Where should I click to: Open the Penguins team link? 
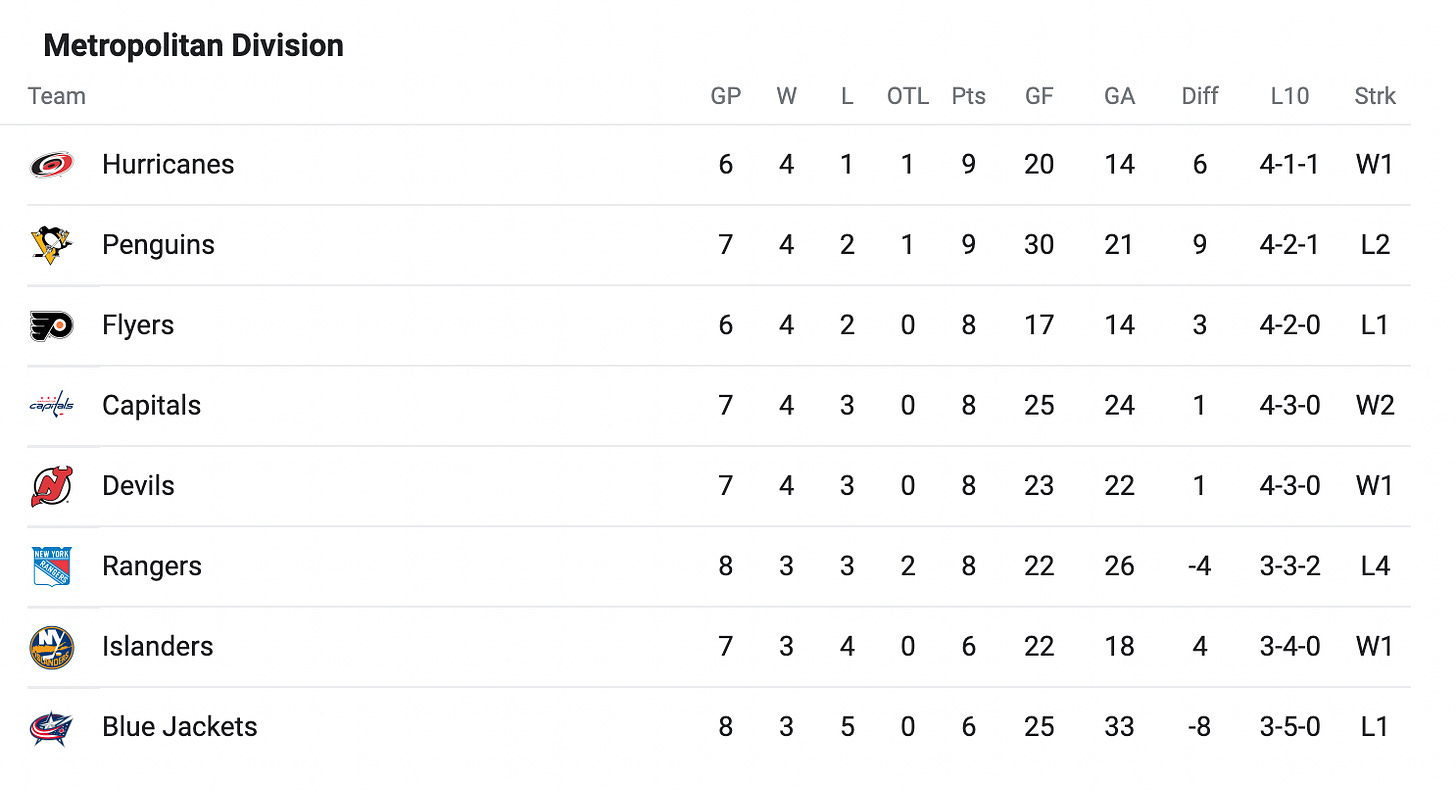click(x=158, y=245)
